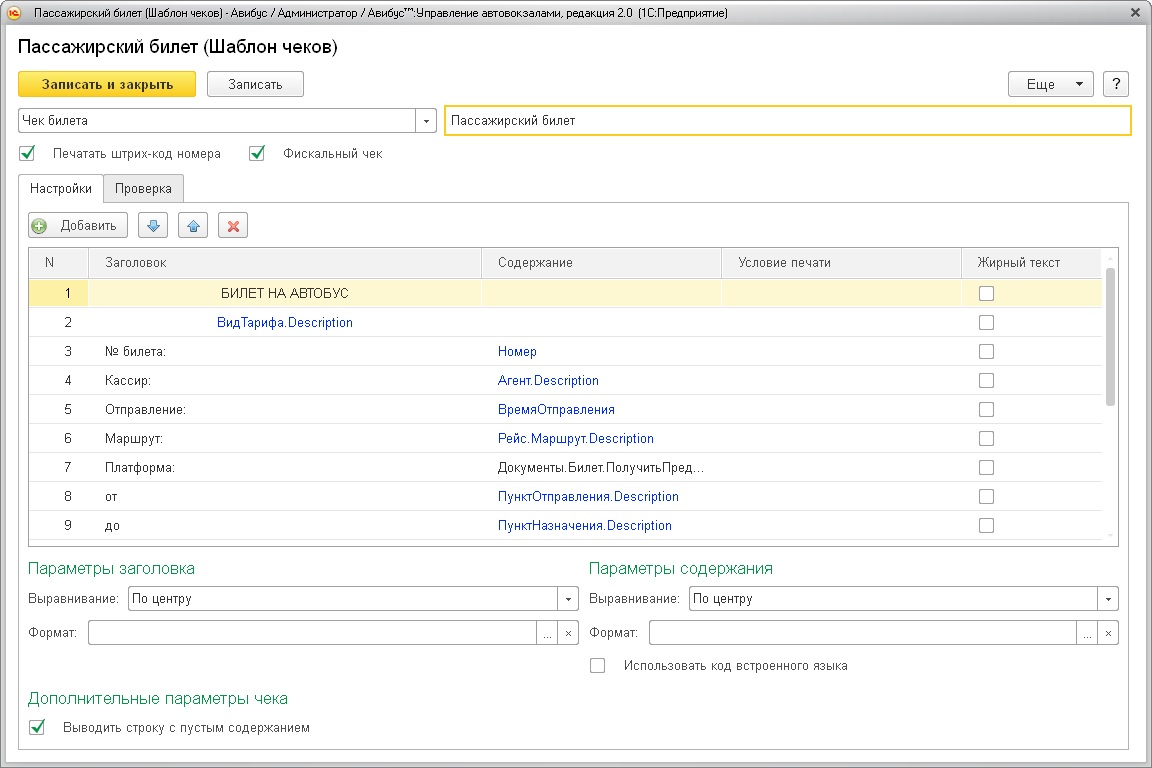Uncheck the 'Фискальный чек' checkbox
Image resolution: width=1152 pixels, height=768 pixels.
click(258, 154)
